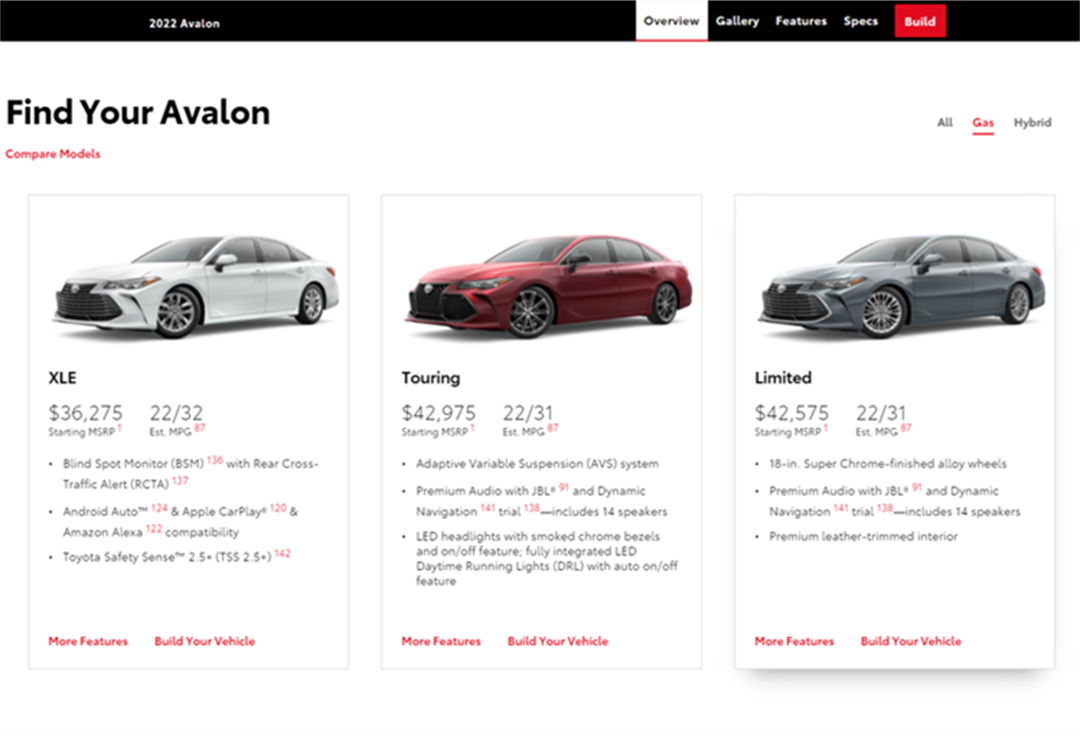The height and width of the screenshot is (736, 1080).
Task: Go to the Specs tab
Action: (x=860, y=21)
